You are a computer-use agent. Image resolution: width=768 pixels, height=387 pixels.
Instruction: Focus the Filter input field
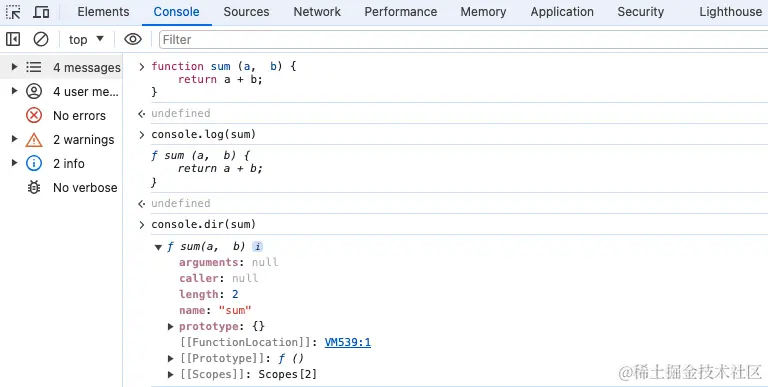click(x=463, y=40)
